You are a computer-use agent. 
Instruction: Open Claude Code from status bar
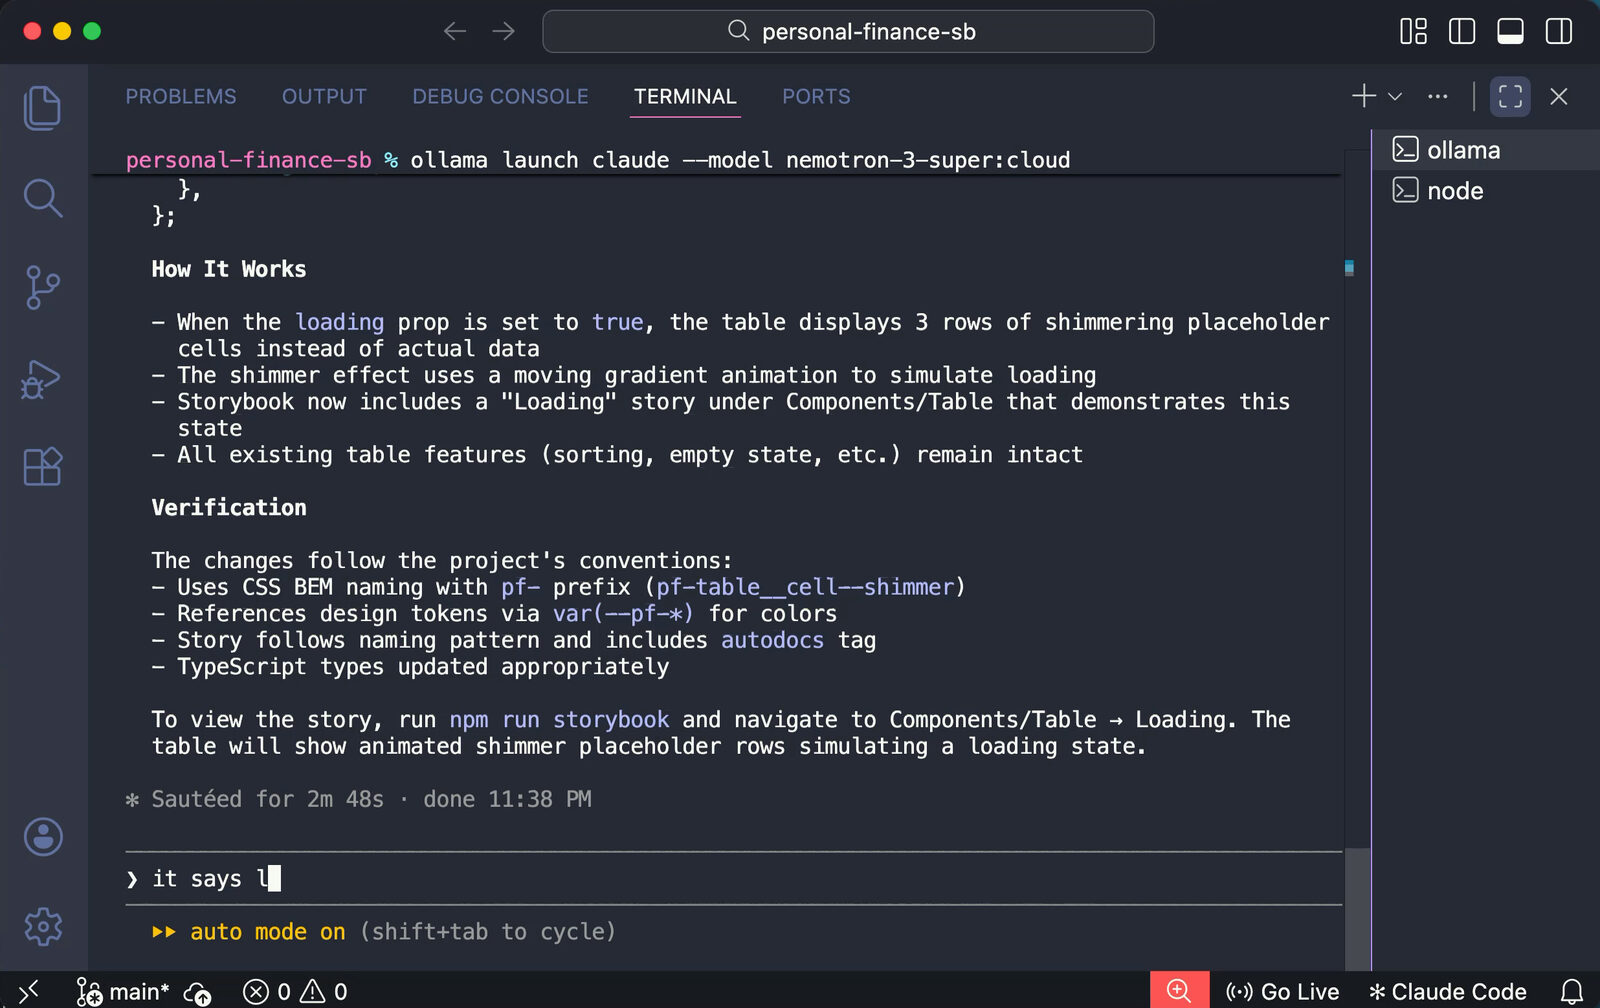click(1447, 991)
